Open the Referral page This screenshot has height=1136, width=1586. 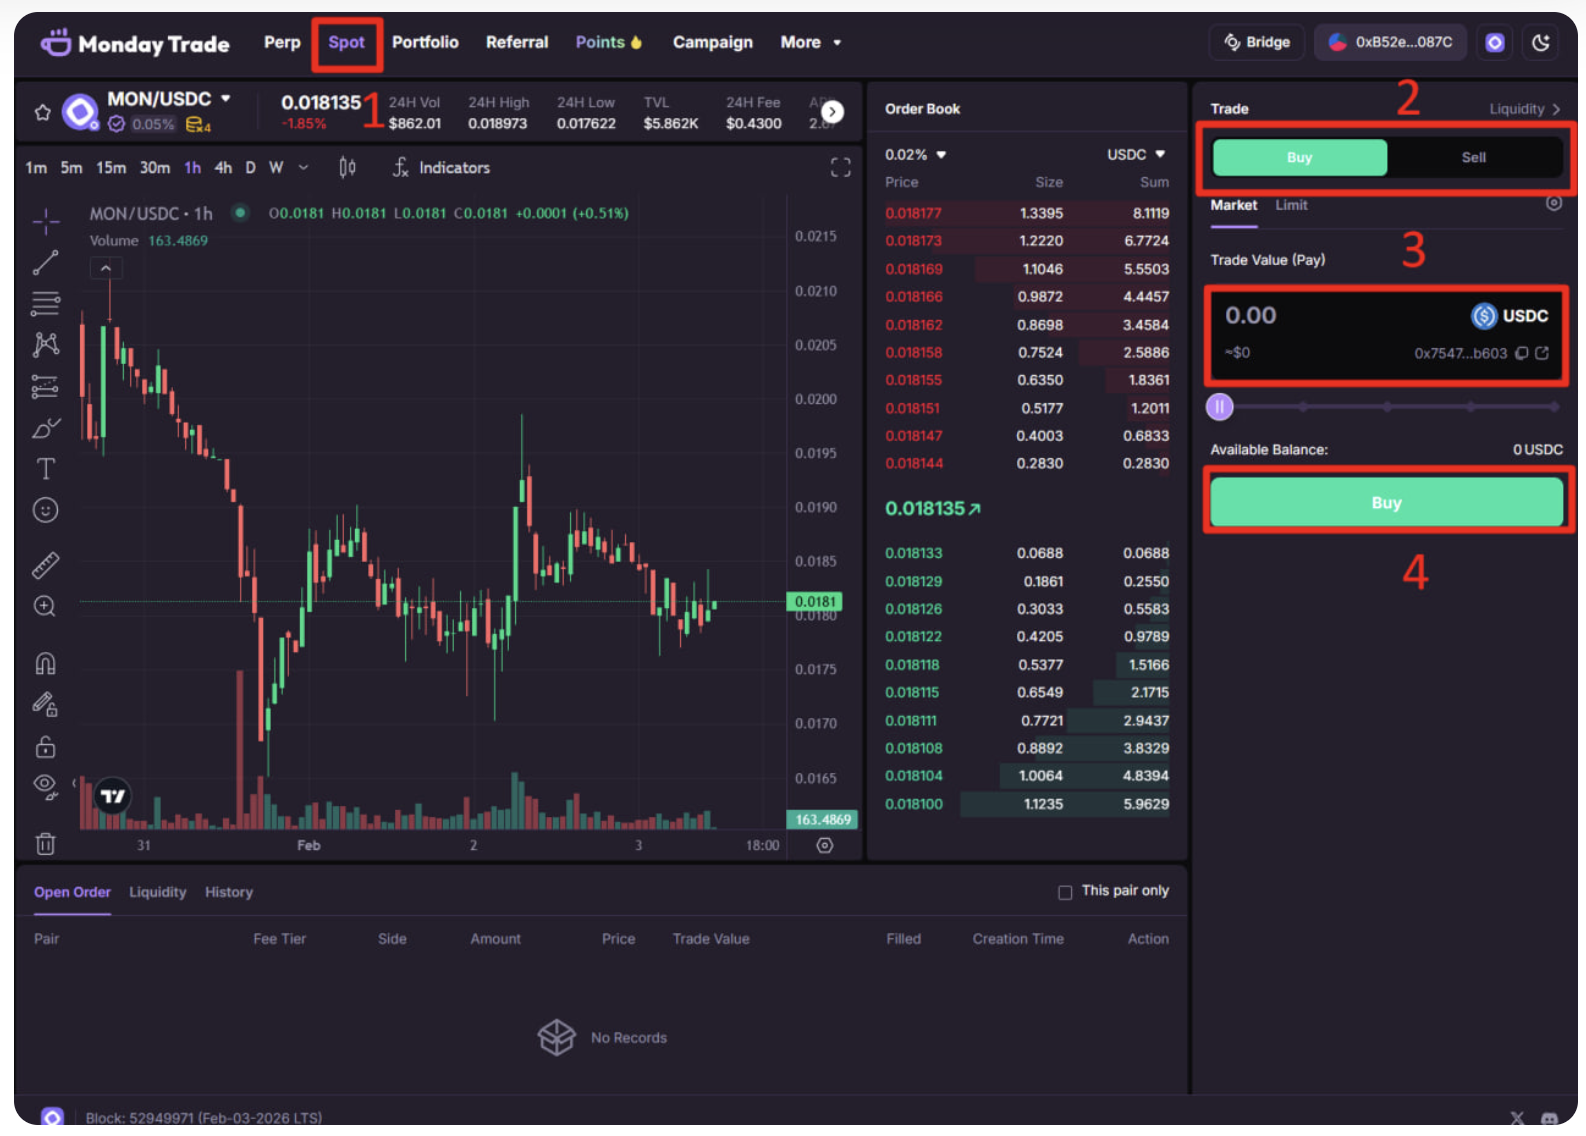click(517, 42)
